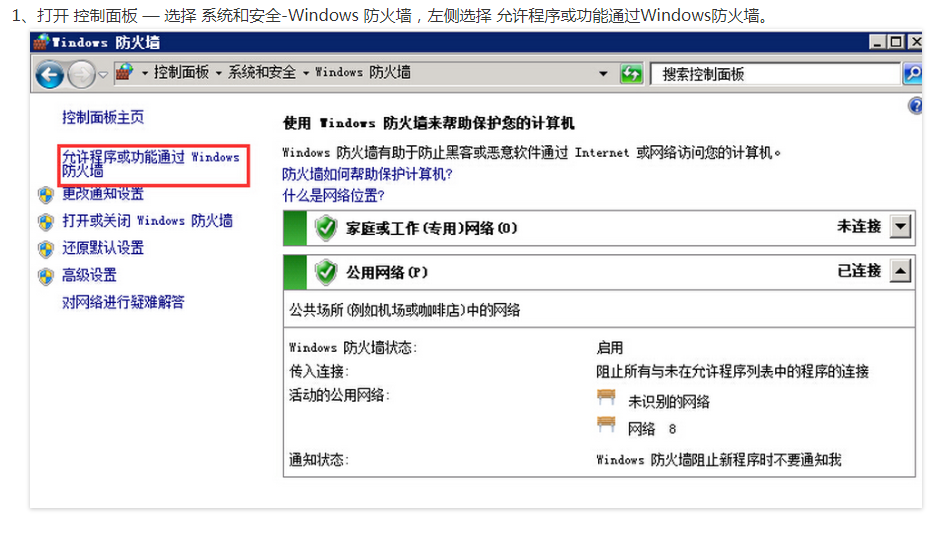Open address bar history dropdown arrow
Viewport: 952px width, 539px height.
[x=603, y=73]
